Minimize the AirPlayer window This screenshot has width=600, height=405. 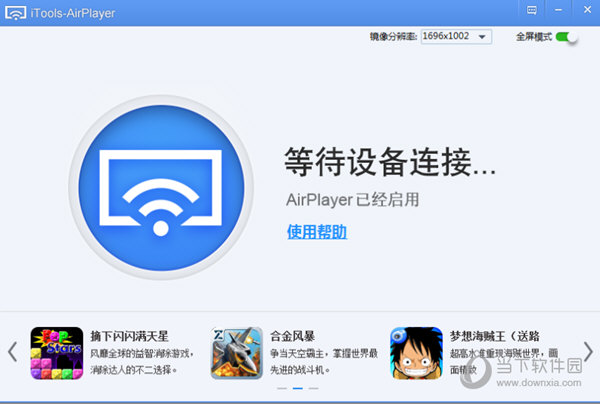point(559,10)
